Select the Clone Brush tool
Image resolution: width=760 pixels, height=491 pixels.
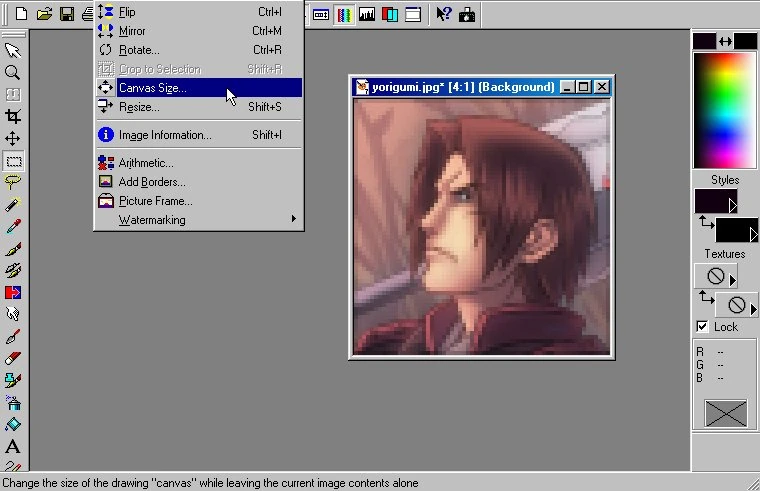13,270
